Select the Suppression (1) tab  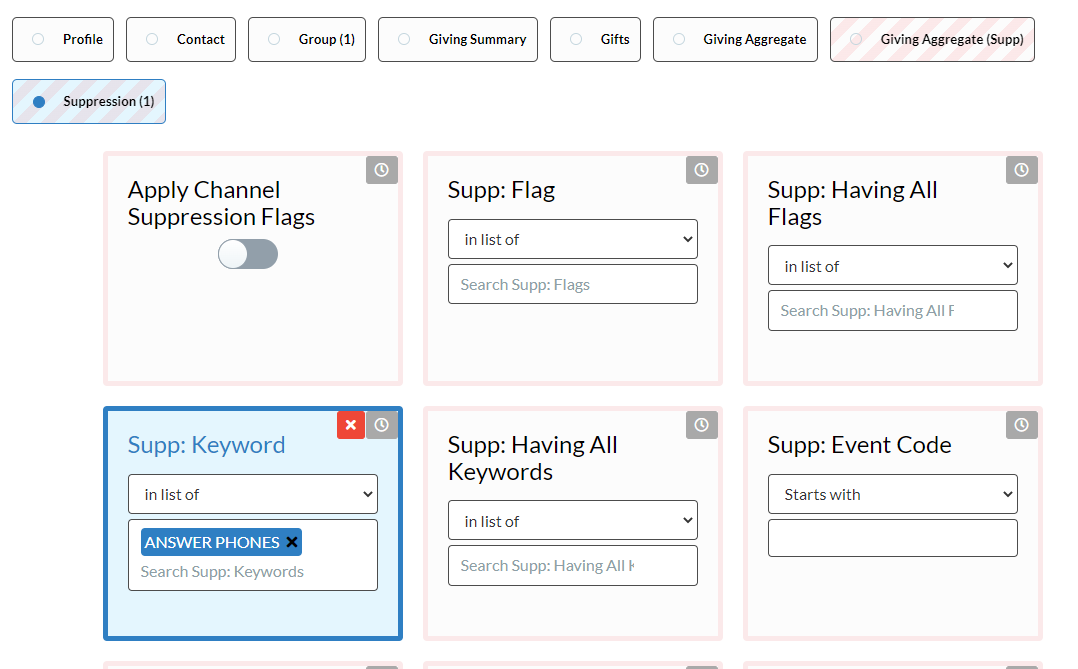tap(89, 101)
